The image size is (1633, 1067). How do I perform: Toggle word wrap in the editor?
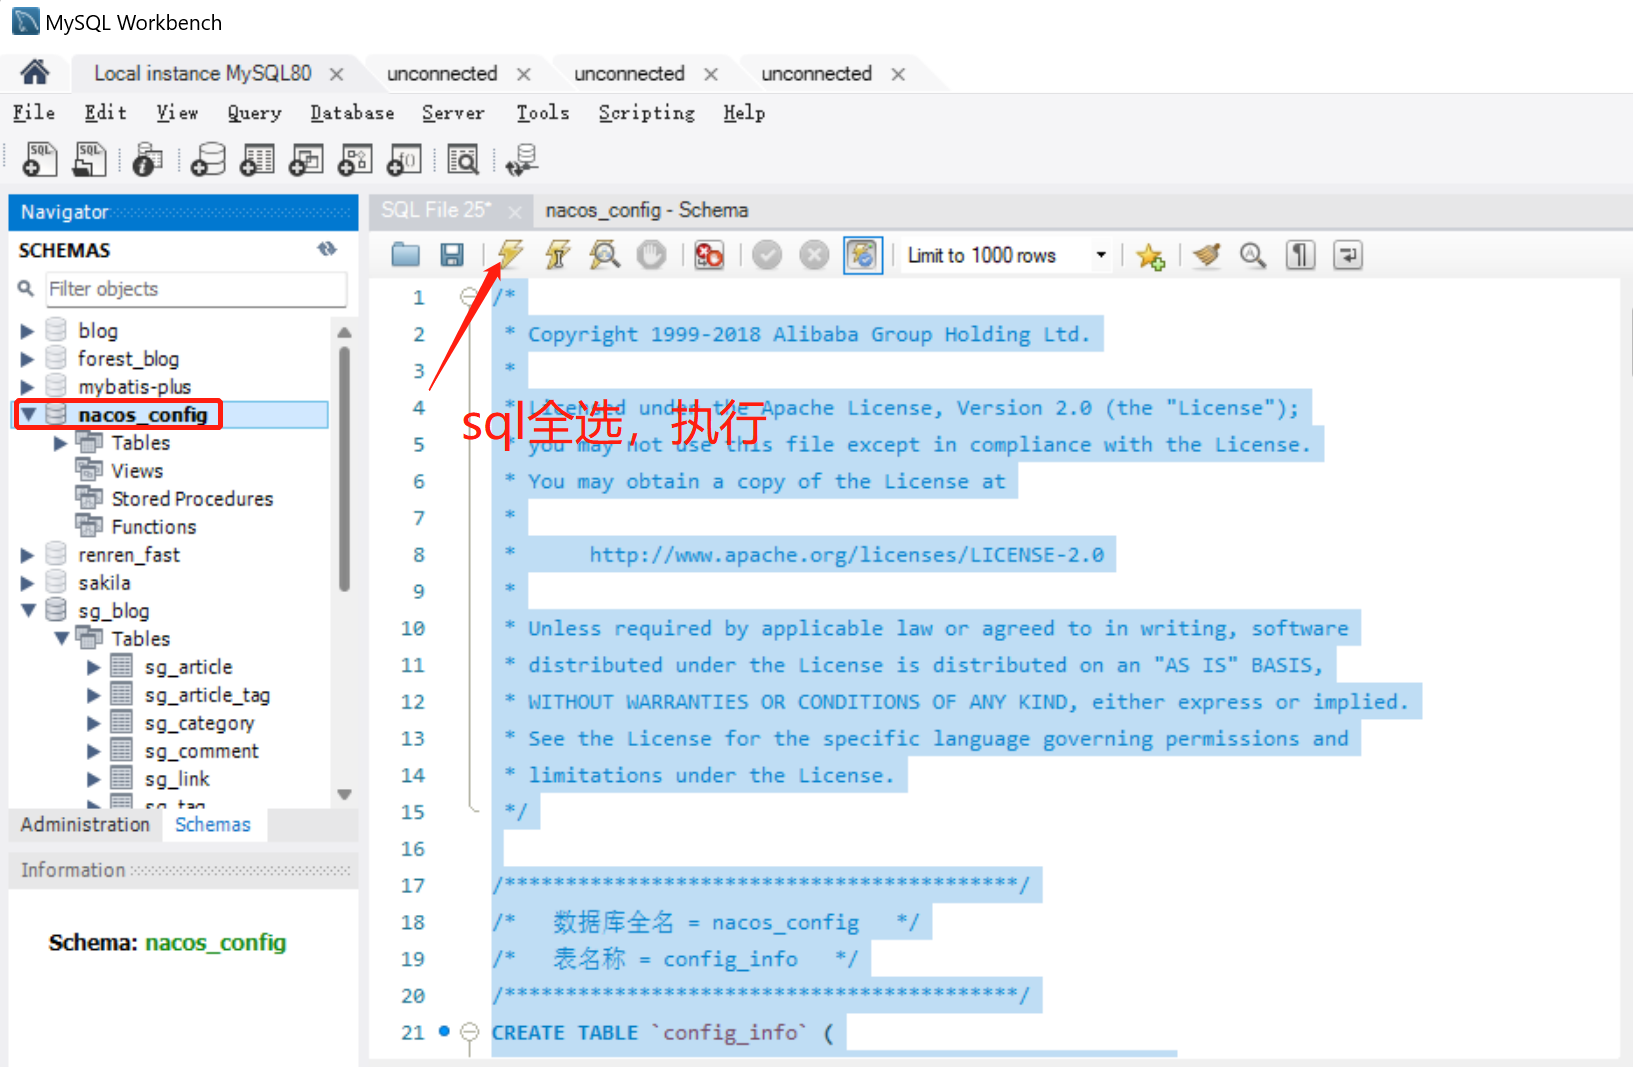click(1347, 255)
